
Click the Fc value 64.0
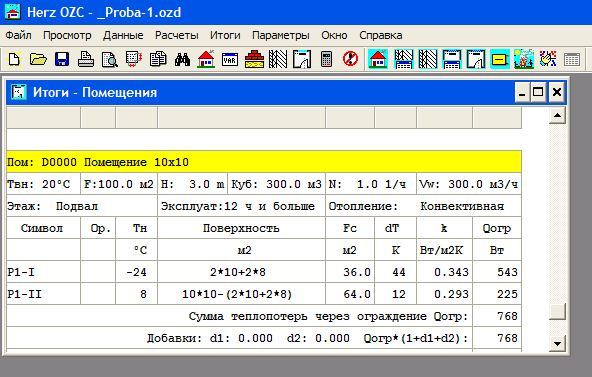point(357,294)
